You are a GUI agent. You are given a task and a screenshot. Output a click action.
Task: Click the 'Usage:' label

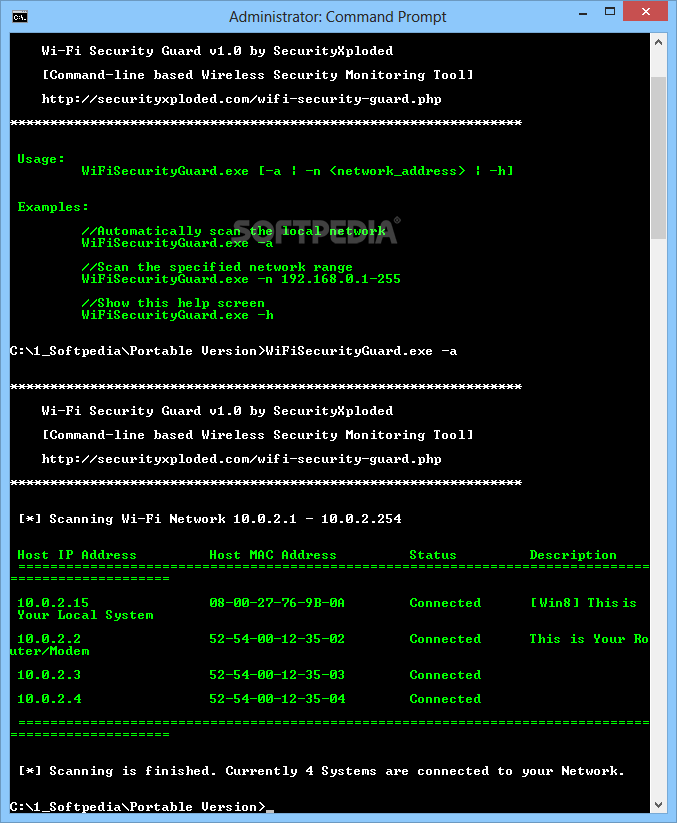(41, 159)
